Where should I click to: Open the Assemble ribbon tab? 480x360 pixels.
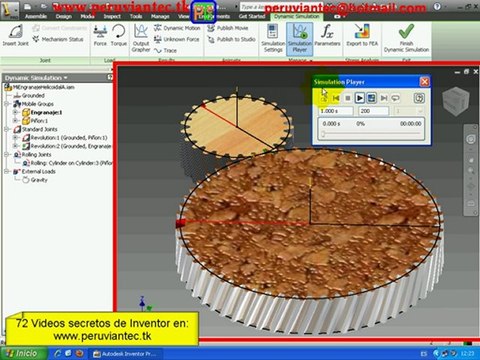(x=36, y=16)
